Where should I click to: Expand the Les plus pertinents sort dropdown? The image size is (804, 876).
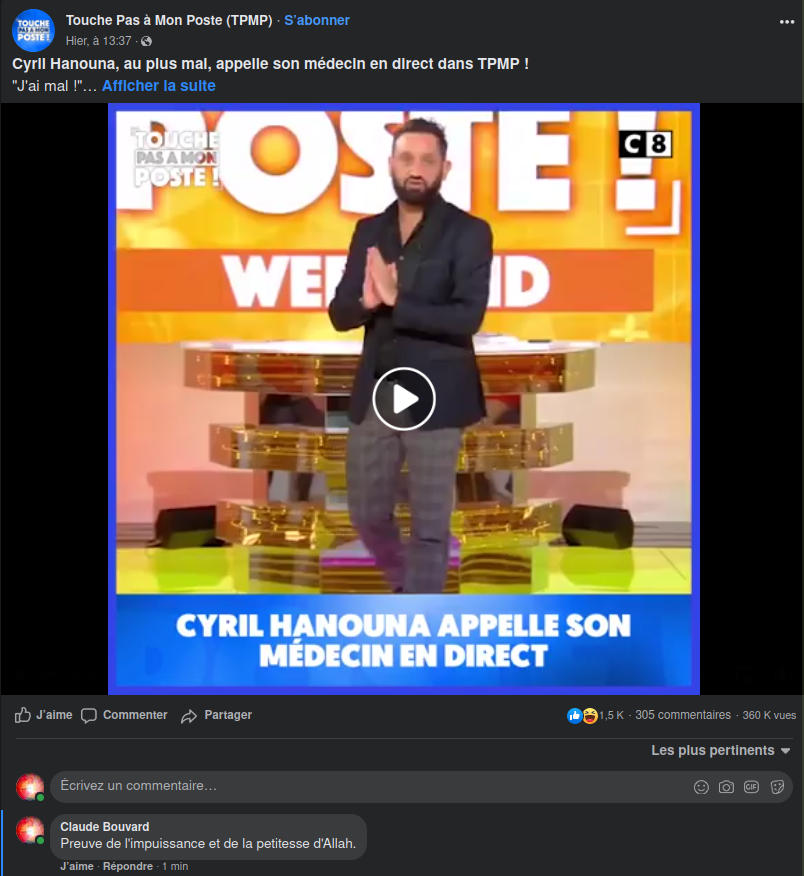721,750
